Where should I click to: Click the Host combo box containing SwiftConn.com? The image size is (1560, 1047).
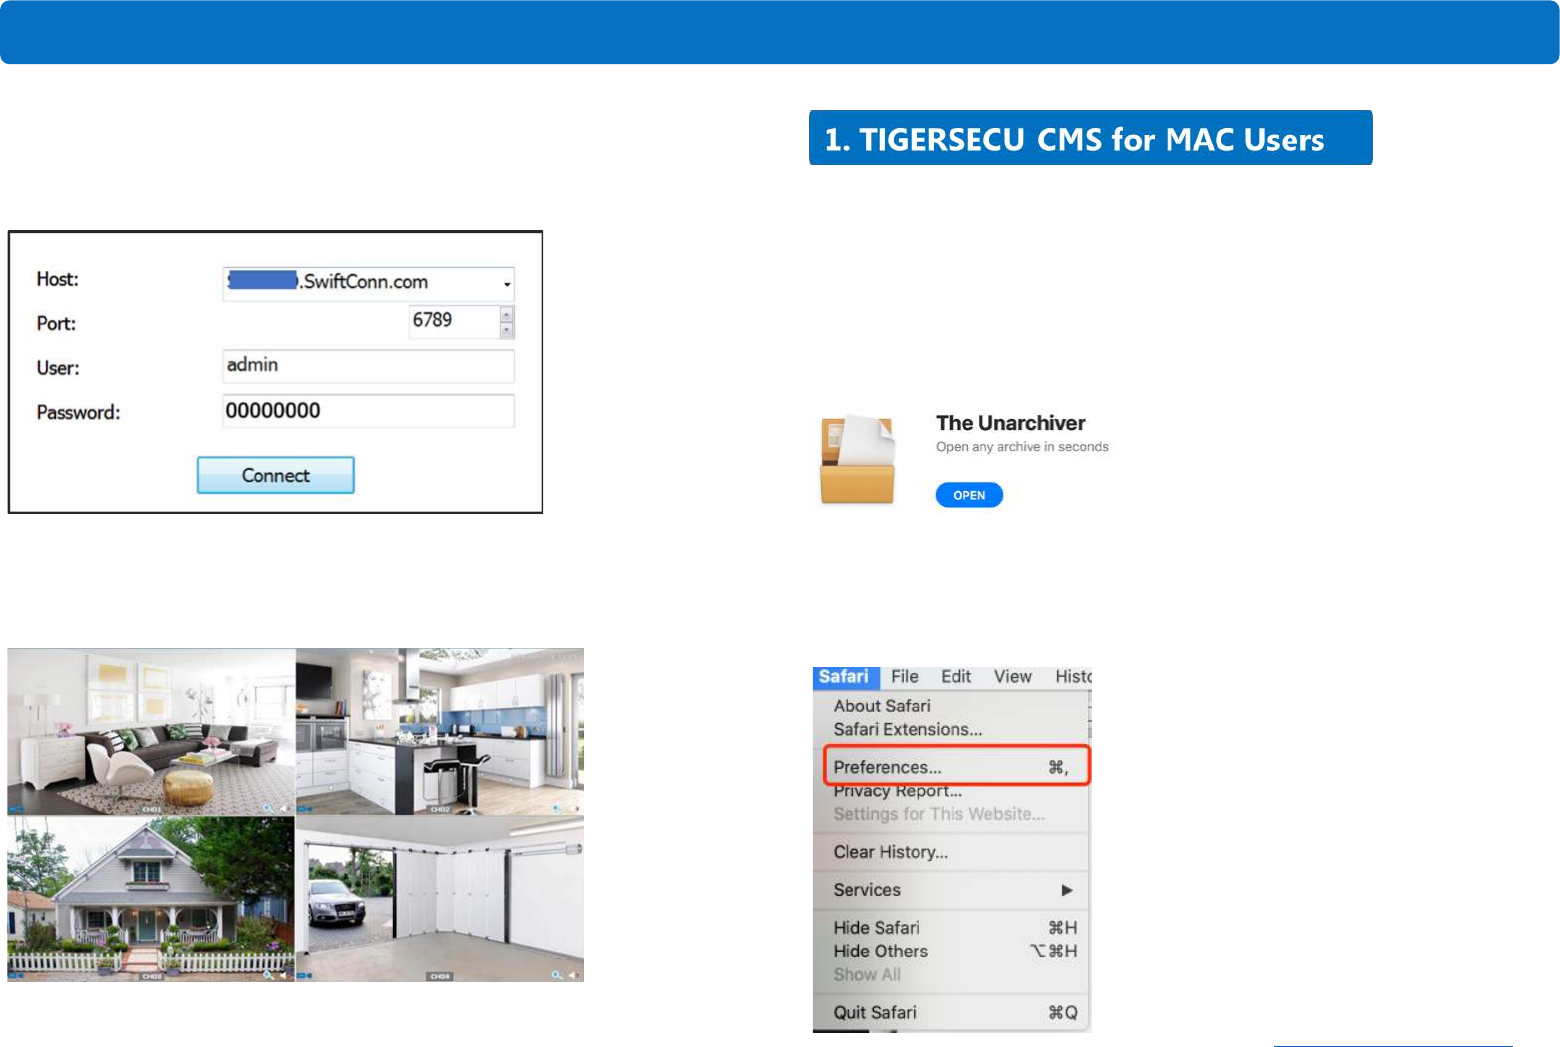(x=368, y=283)
